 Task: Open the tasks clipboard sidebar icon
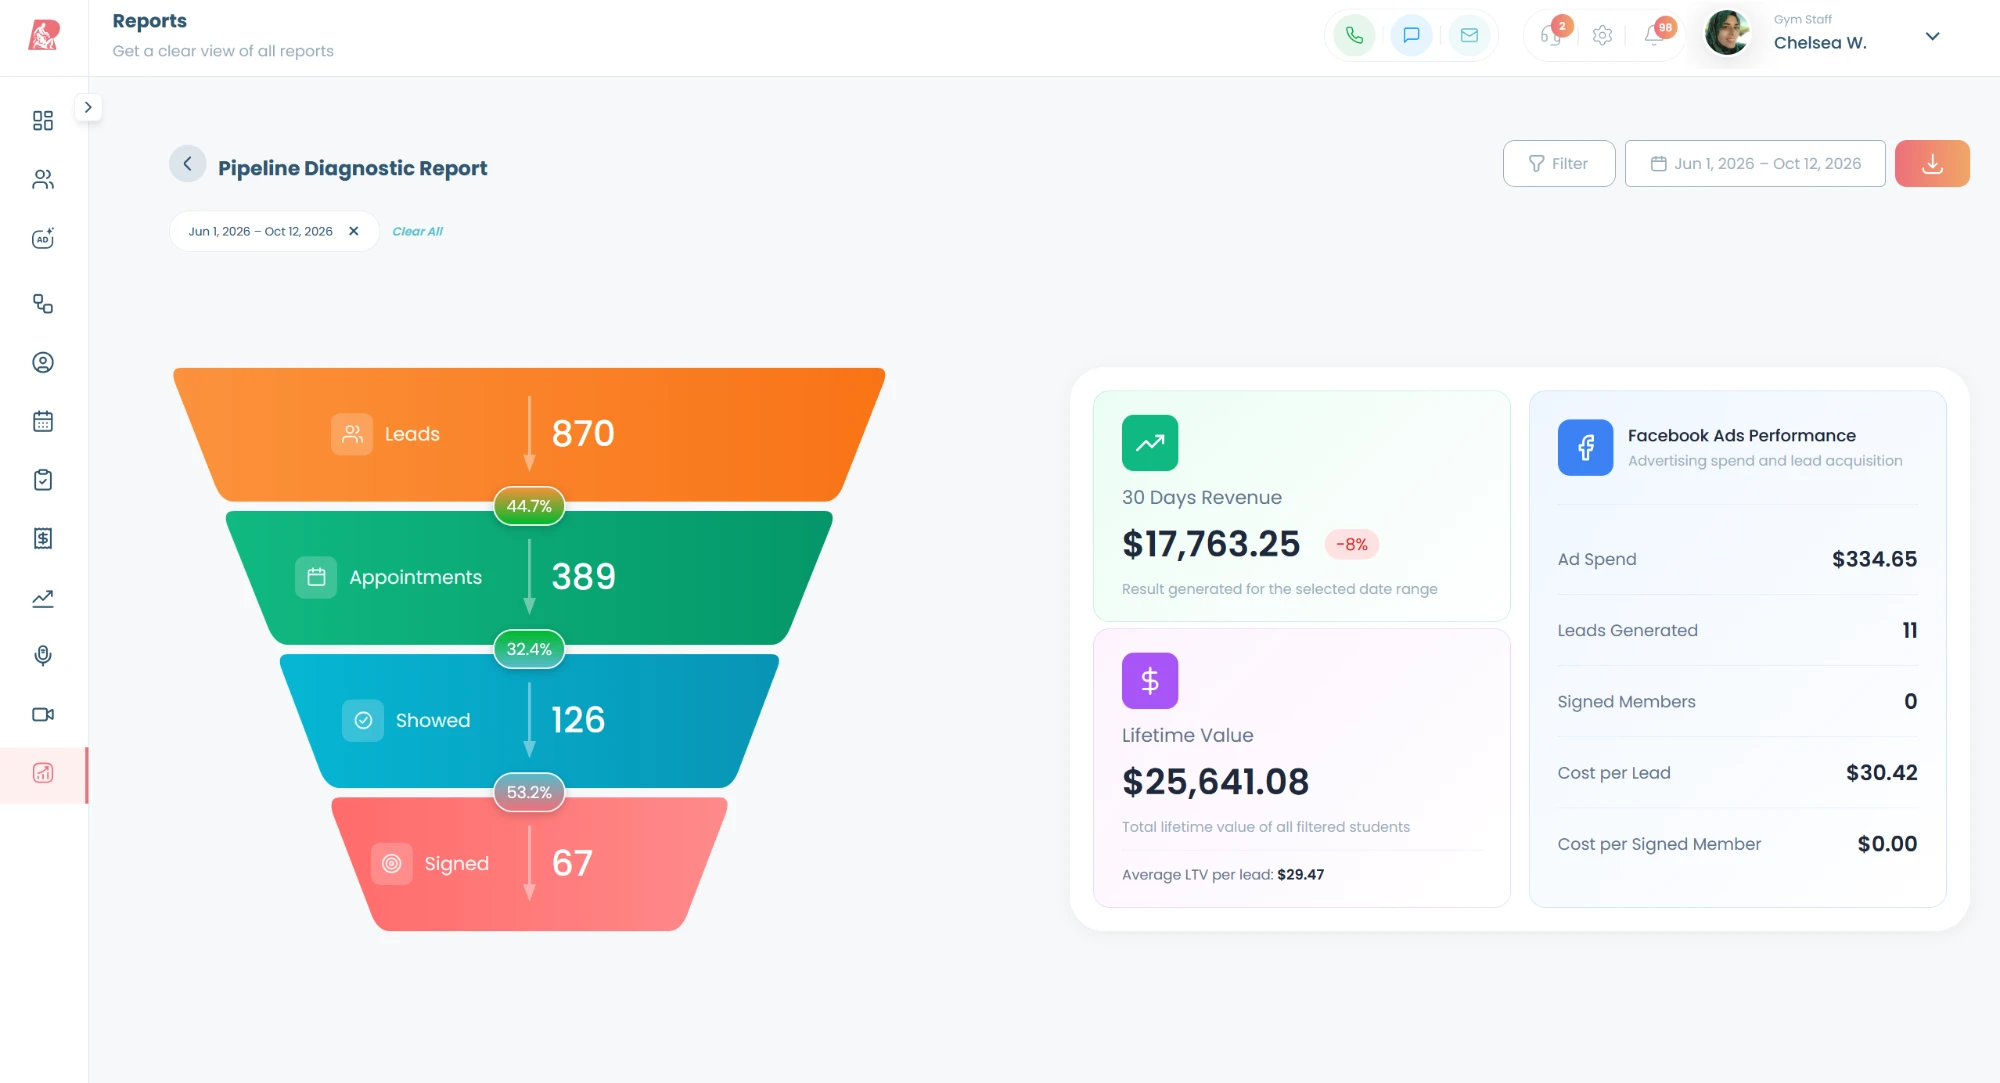click(43, 480)
